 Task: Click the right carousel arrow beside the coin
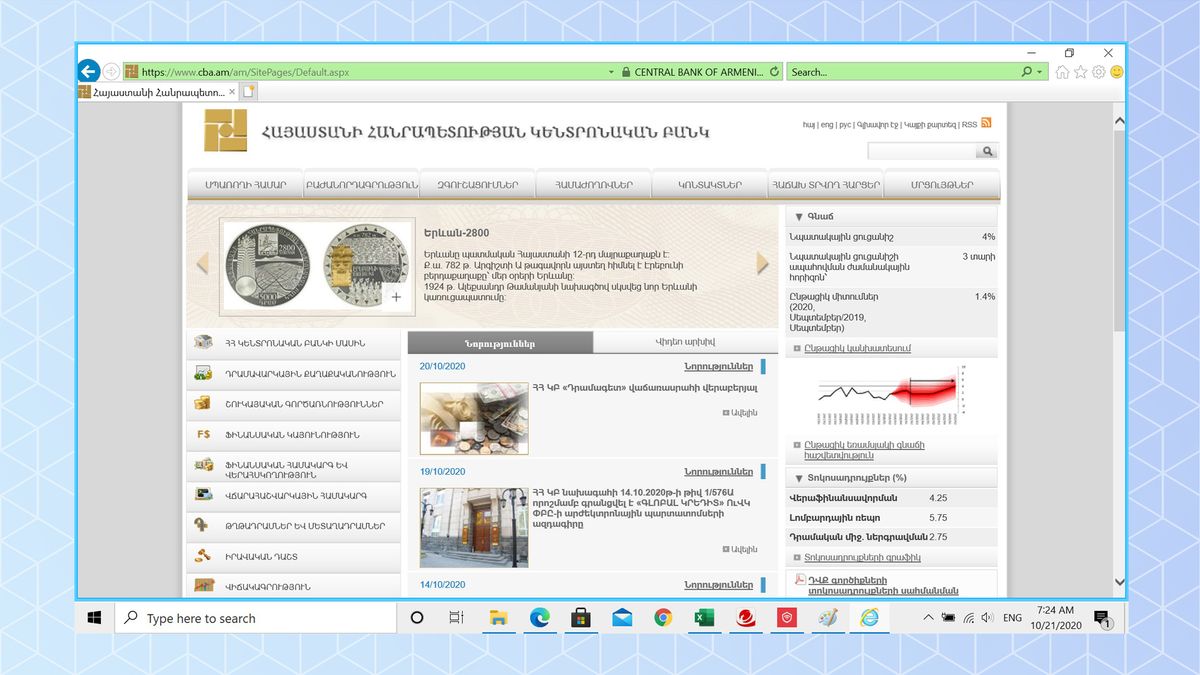[763, 262]
